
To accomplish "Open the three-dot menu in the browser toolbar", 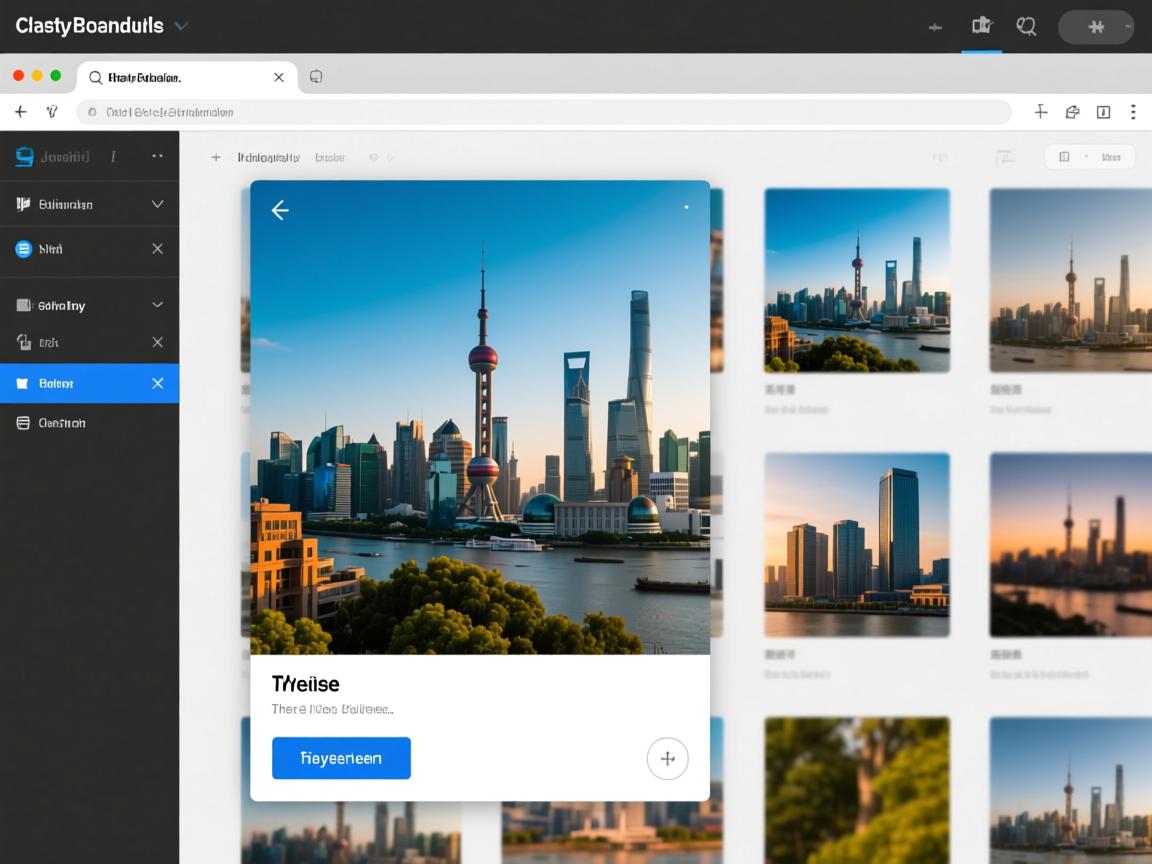I will 1133,112.
